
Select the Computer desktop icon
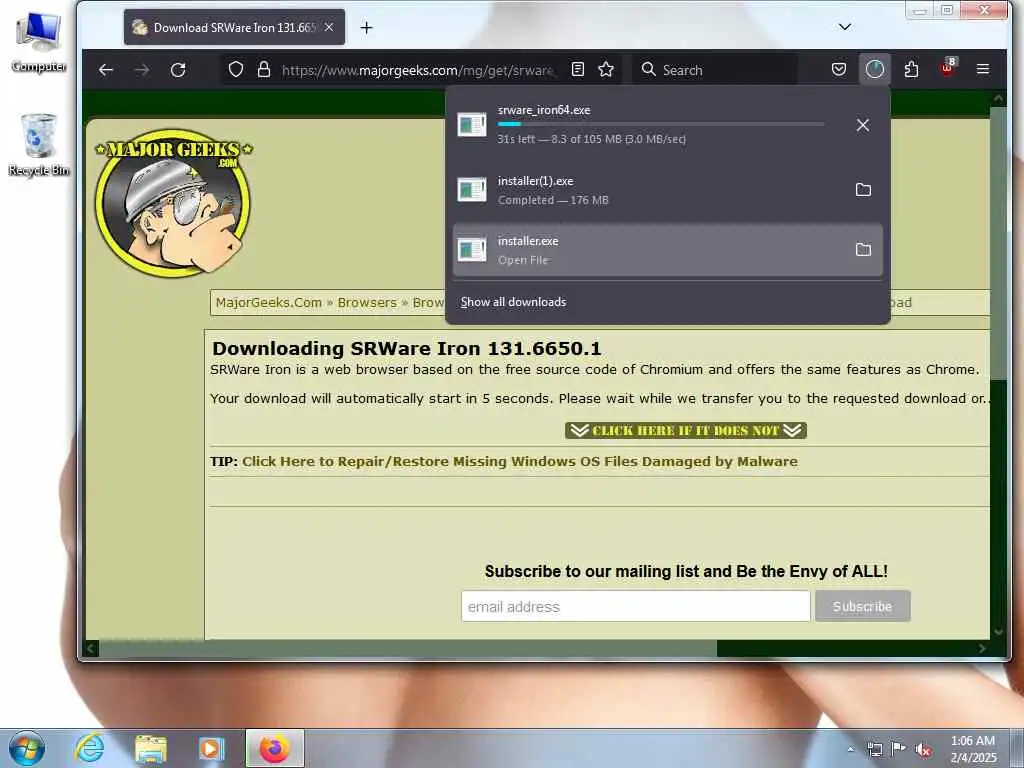[x=39, y=42]
